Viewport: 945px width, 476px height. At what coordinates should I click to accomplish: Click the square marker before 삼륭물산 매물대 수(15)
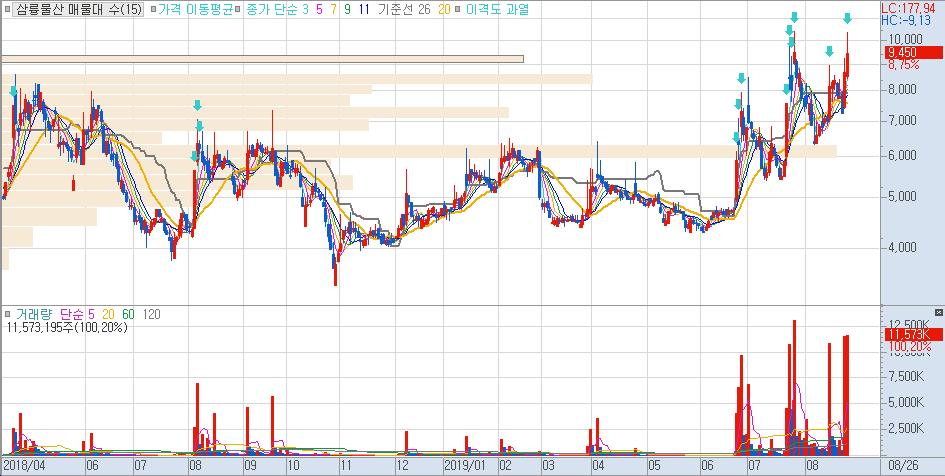(8, 10)
